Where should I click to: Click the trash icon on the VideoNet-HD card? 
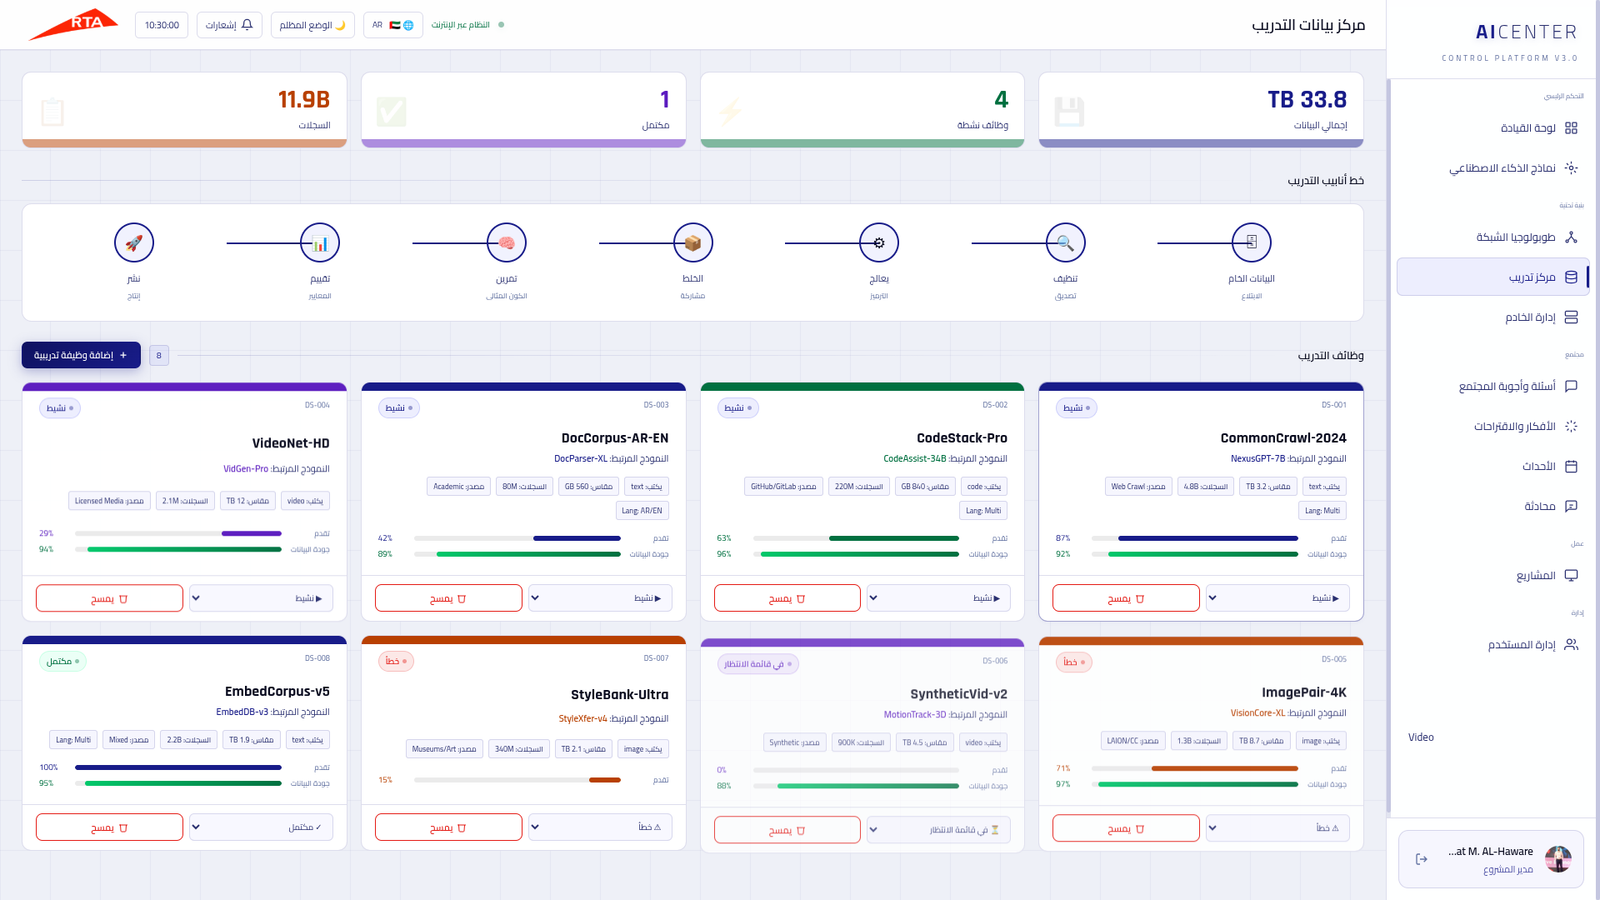pos(123,599)
